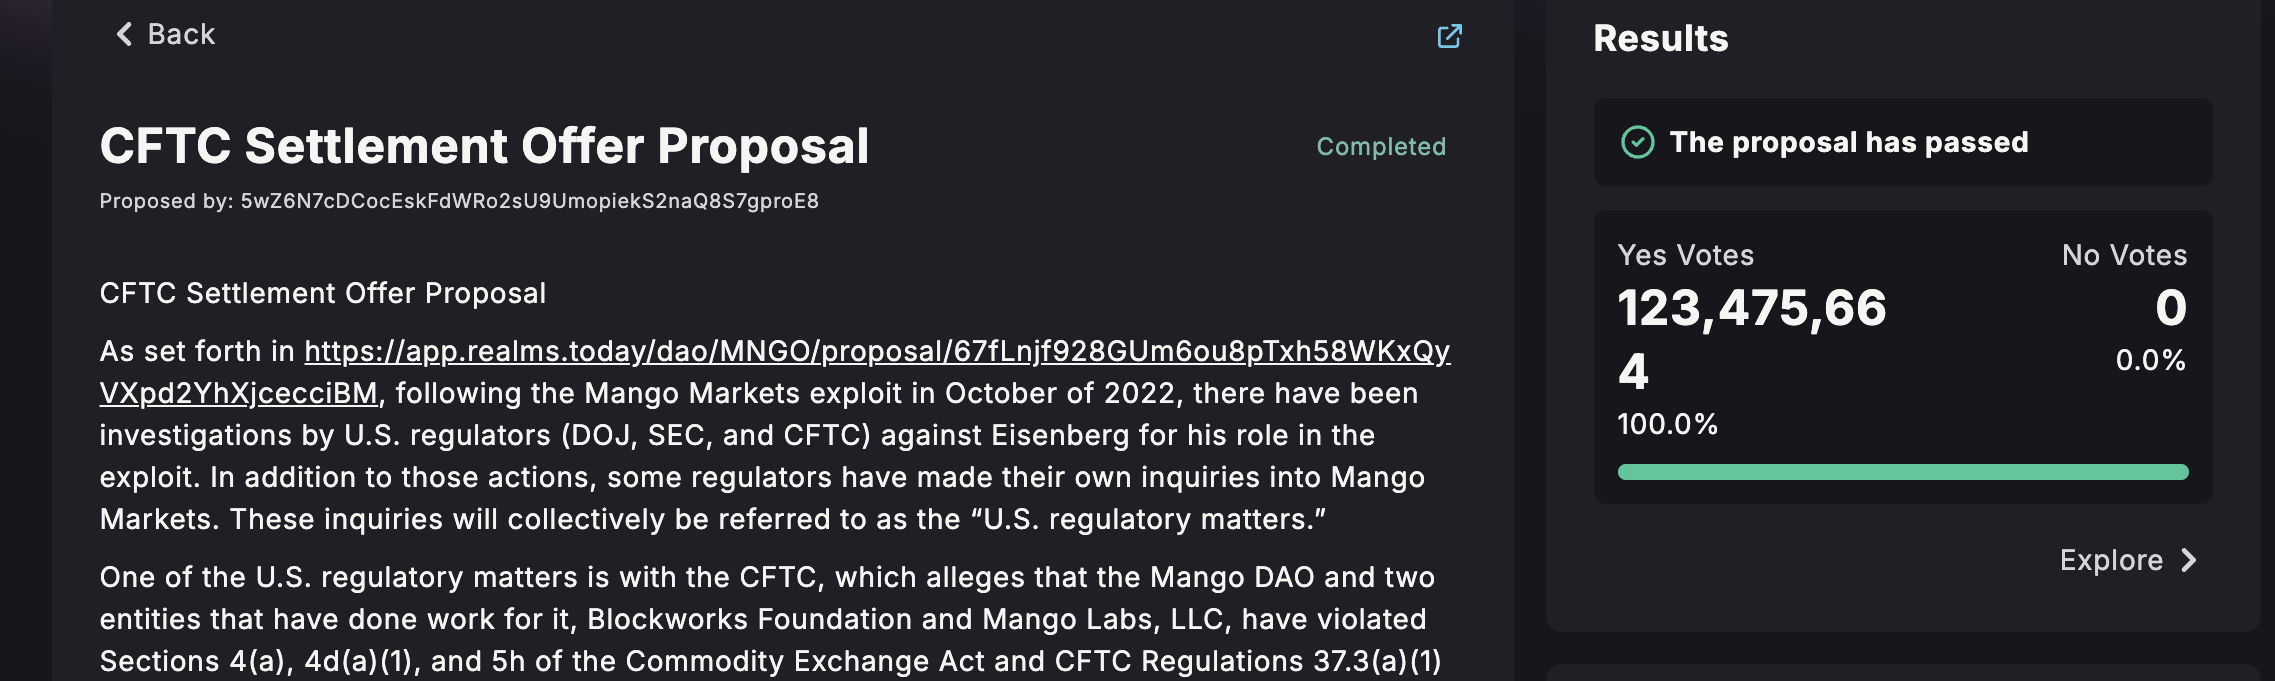This screenshot has height=681, width=2275.
Task: Click the Back button label
Action: click(x=181, y=35)
